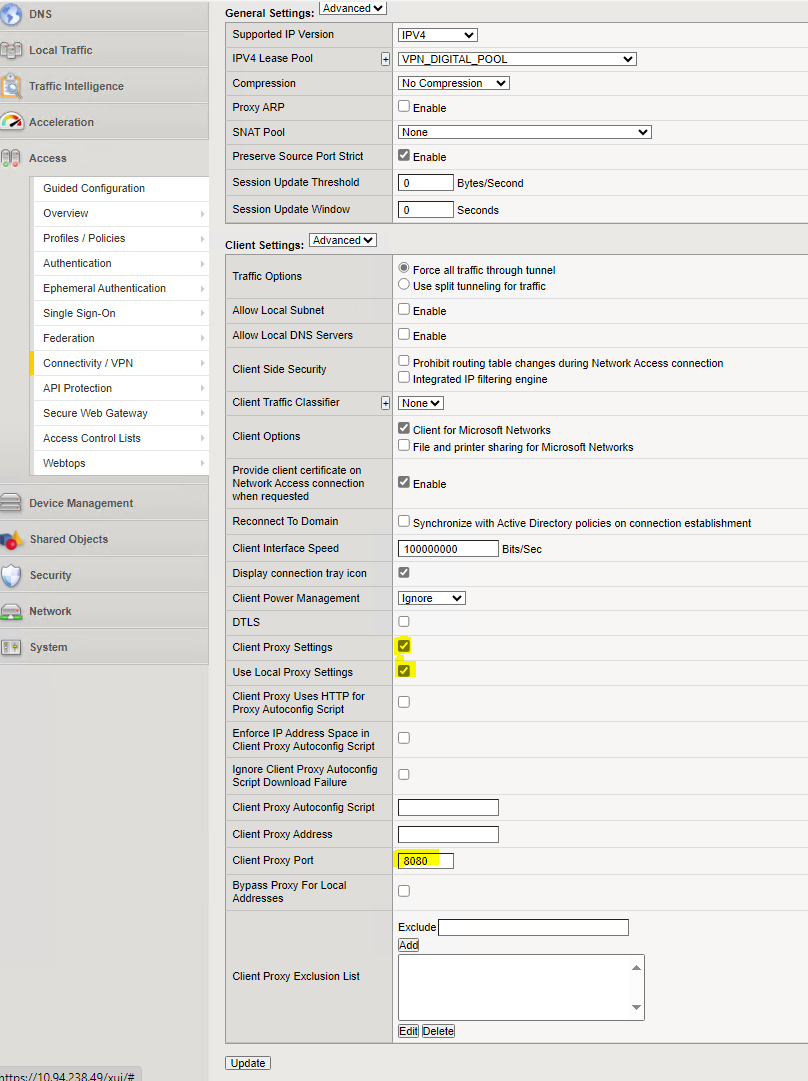
Task: Click the Update button
Action: tap(248, 1063)
